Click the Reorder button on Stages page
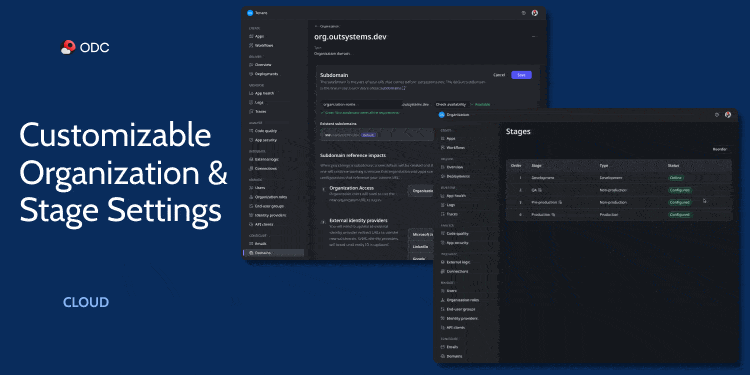The width and height of the screenshot is (750, 375). [720, 150]
